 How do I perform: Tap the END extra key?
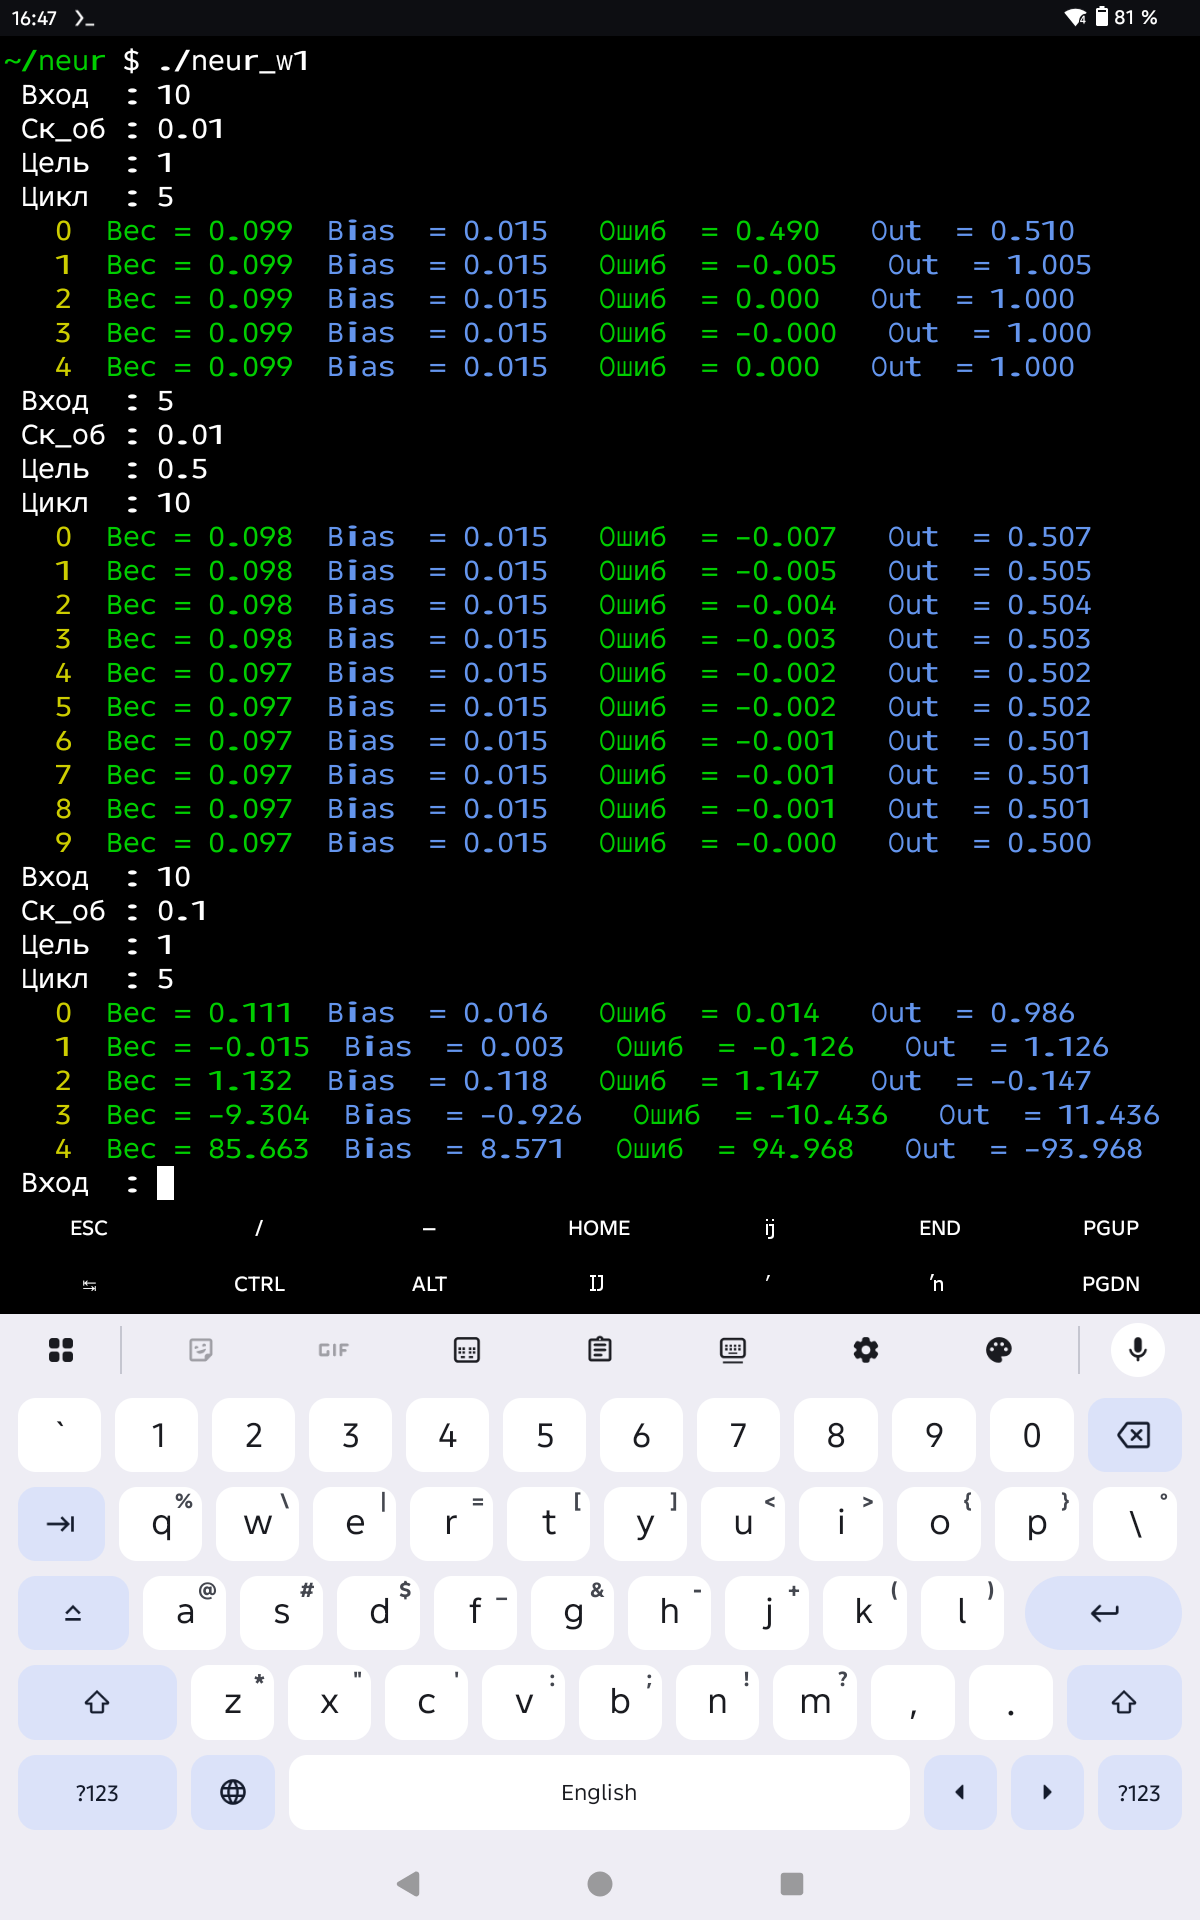(x=940, y=1228)
